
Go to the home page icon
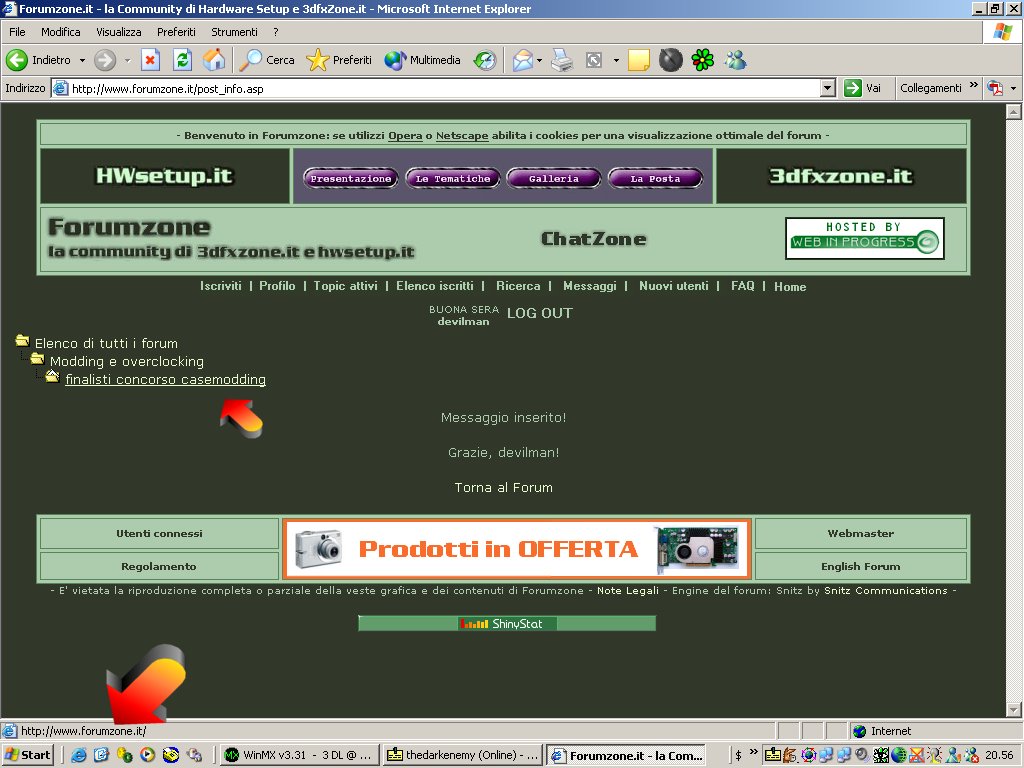point(214,60)
